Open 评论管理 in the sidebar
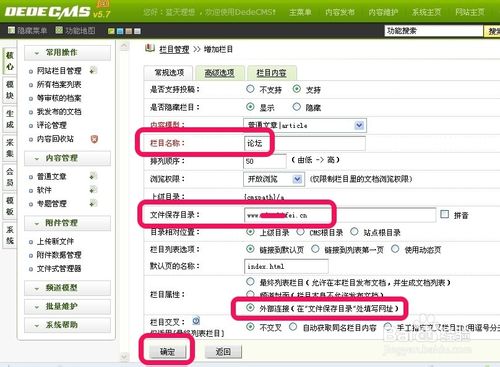 (x=51, y=125)
